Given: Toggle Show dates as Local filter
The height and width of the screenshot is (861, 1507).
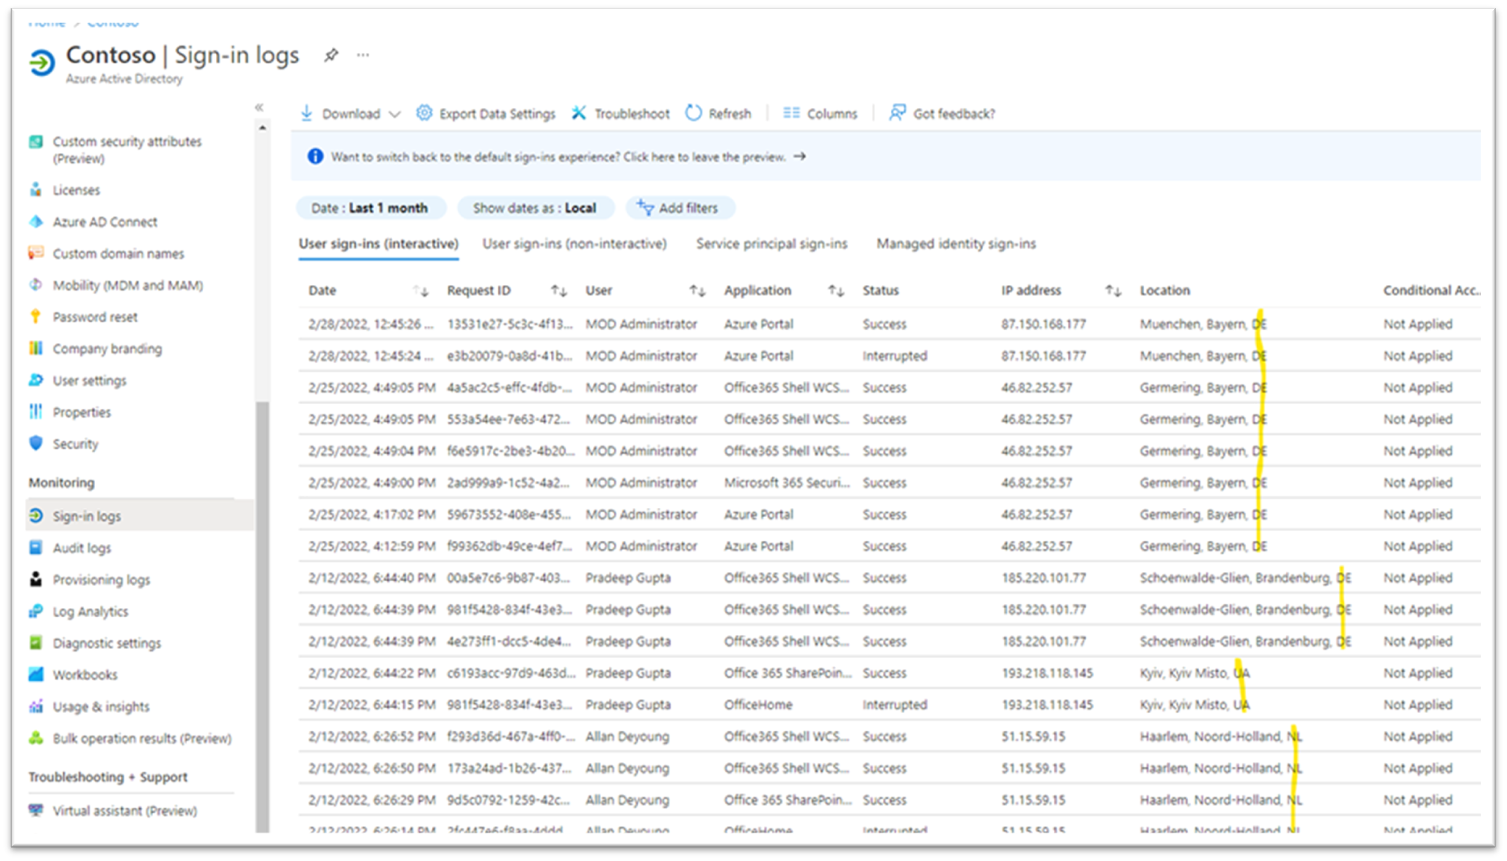Looking at the screenshot, I should (534, 208).
